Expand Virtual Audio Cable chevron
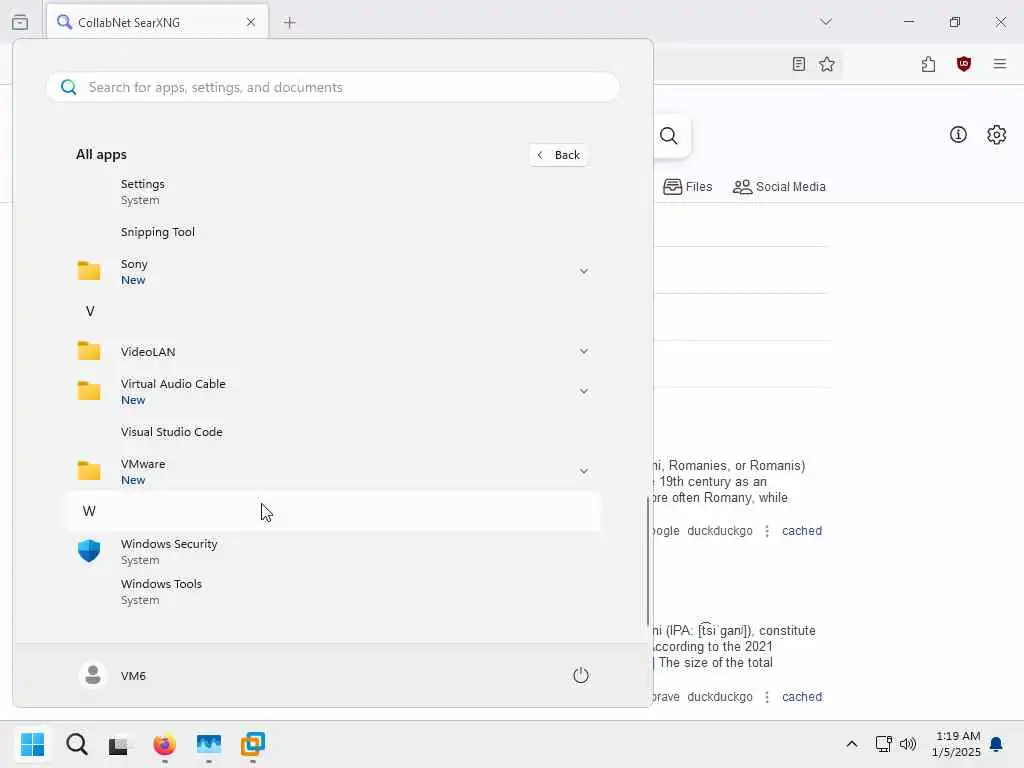Image resolution: width=1024 pixels, height=768 pixels. pyautogui.click(x=584, y=391)
